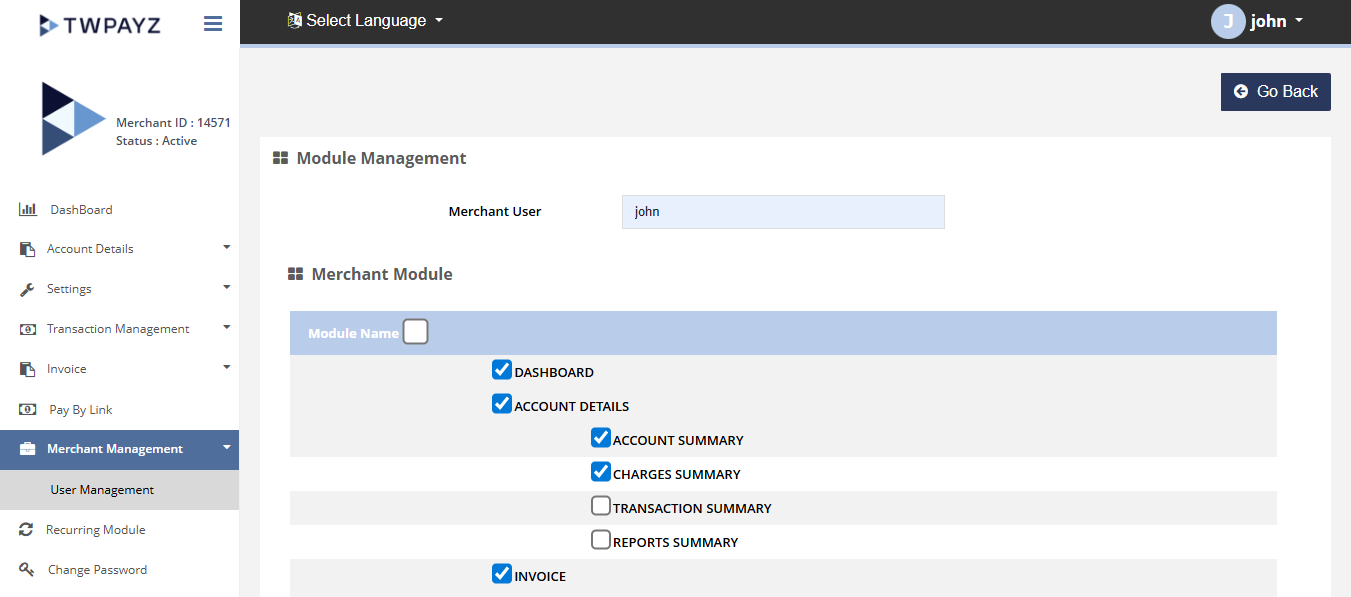Image resolution: width=1351 pixels, height=597 pixels.
Task: Click the Go Back button
Action: (x=1275, y=91)
